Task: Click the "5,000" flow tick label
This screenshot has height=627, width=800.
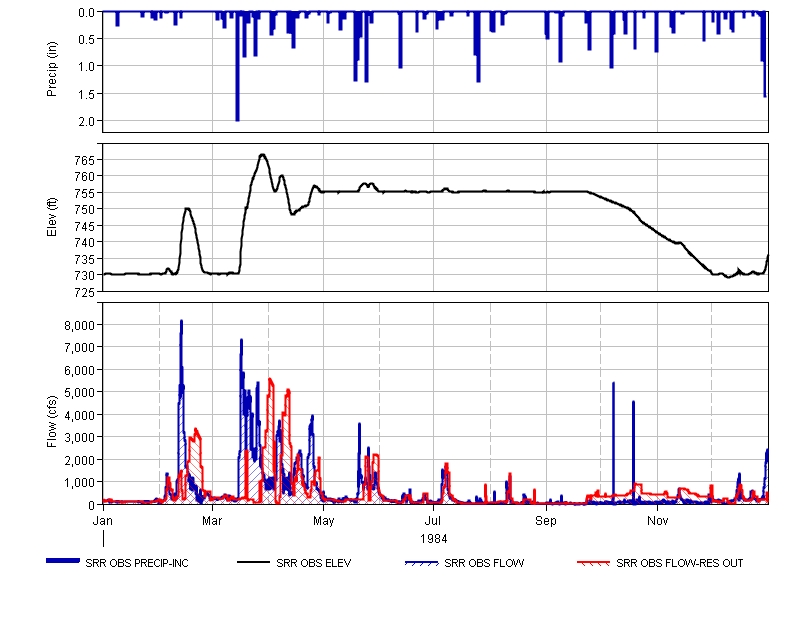Action: pyautogui.click(x=81, y=393)
